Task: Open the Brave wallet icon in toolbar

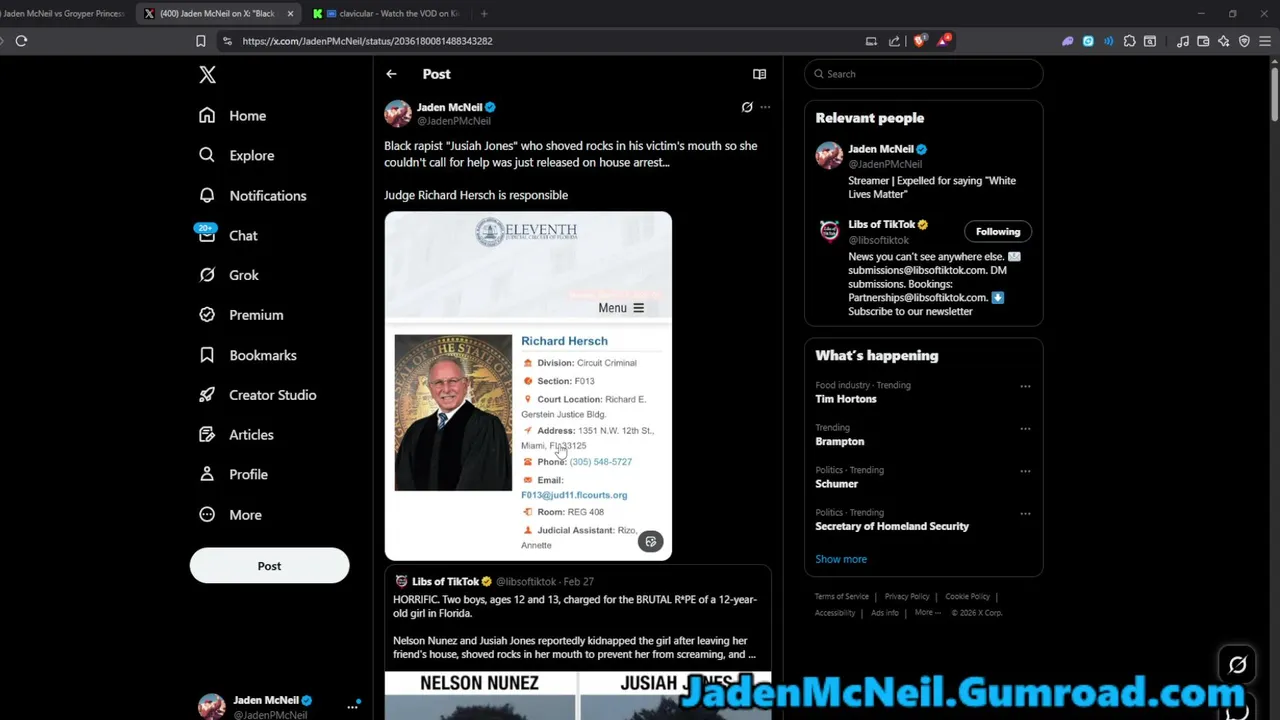Action: (x=1203, y=41)
